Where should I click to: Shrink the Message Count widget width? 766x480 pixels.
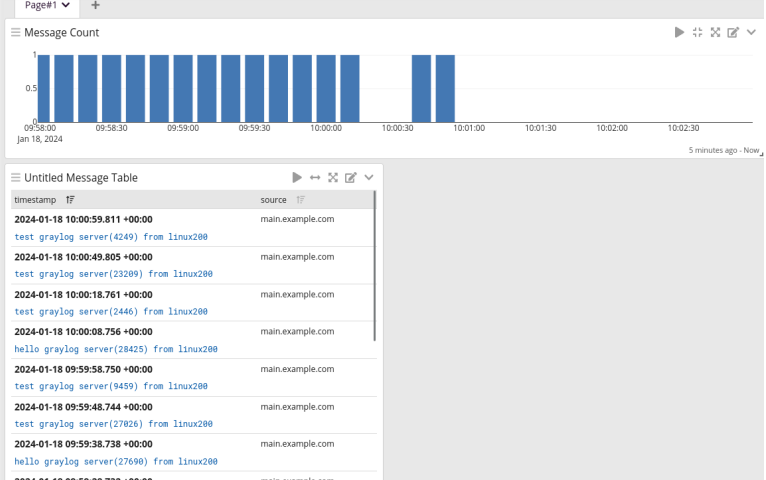(697, 32)
